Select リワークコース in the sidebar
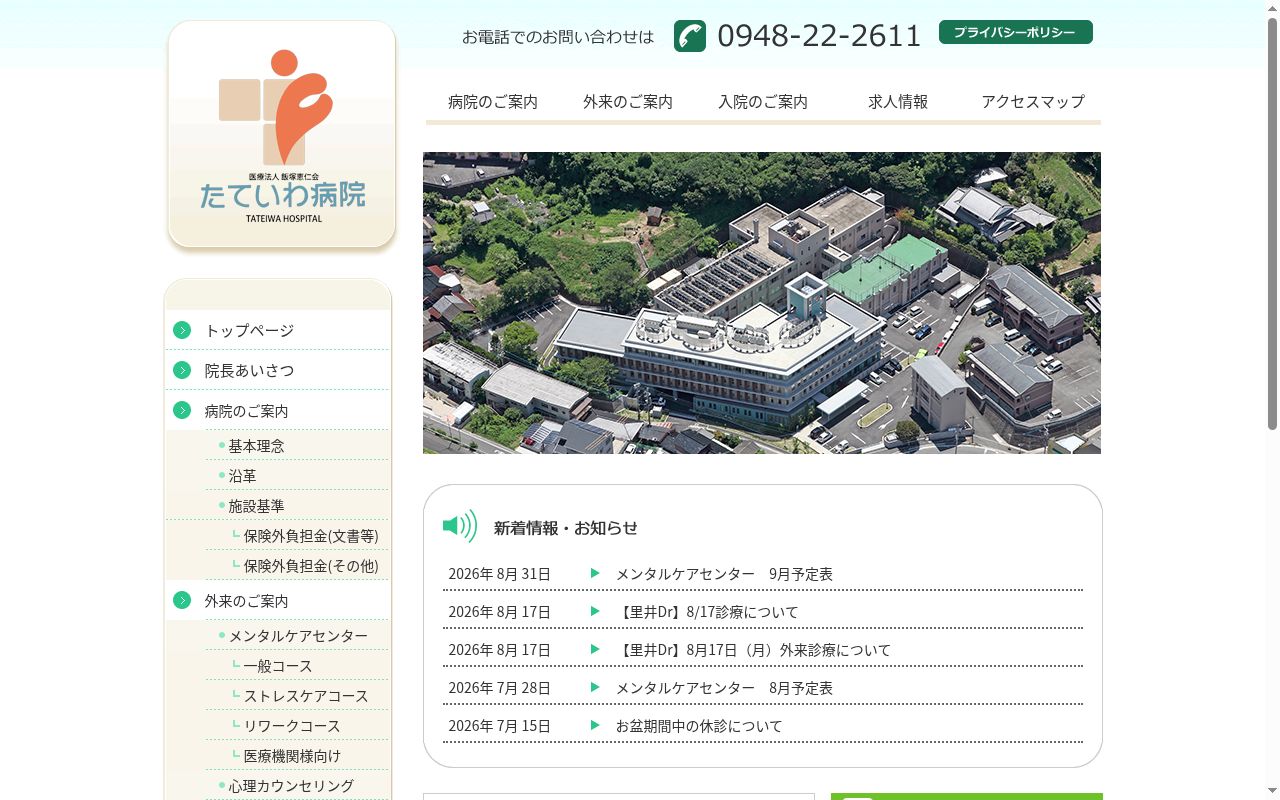 pos(292,726)
